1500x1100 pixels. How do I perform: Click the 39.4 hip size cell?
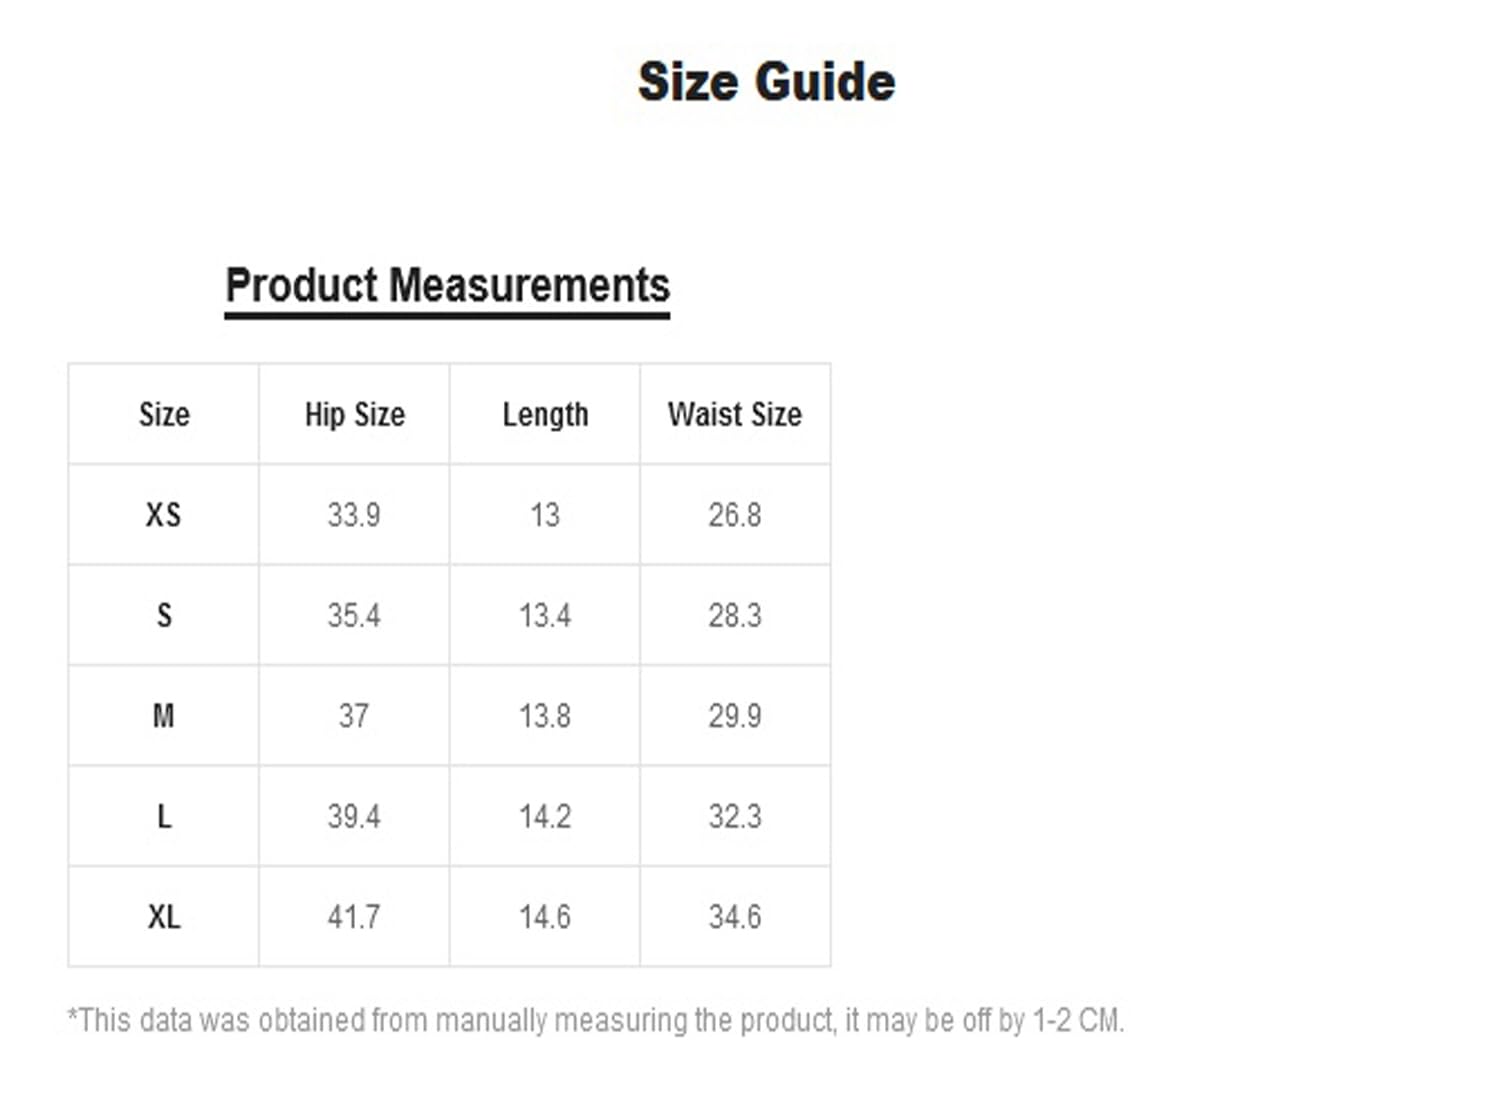(x=354, y=816)
